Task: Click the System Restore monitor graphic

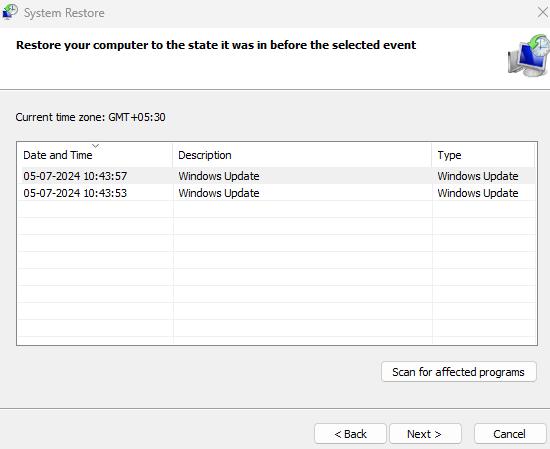Action: (x=529, y=55)
